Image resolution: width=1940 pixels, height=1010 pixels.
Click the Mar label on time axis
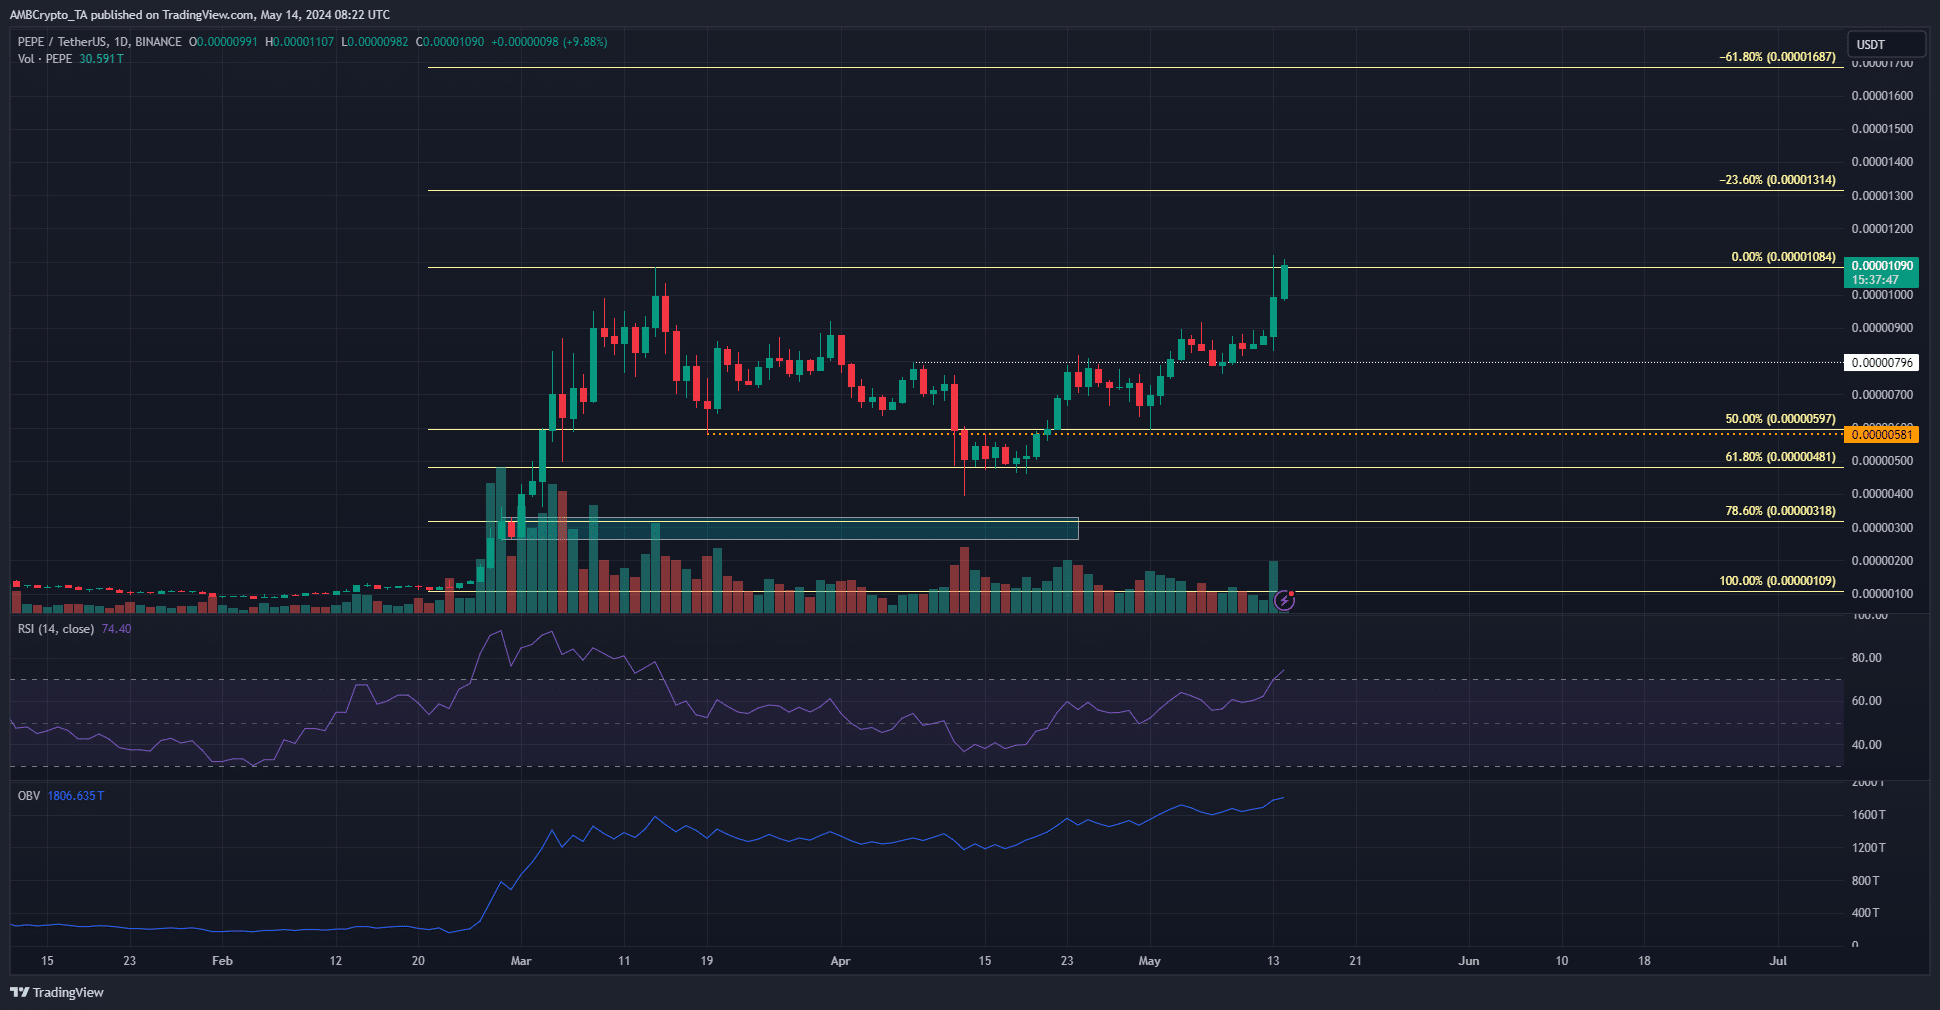521,961
